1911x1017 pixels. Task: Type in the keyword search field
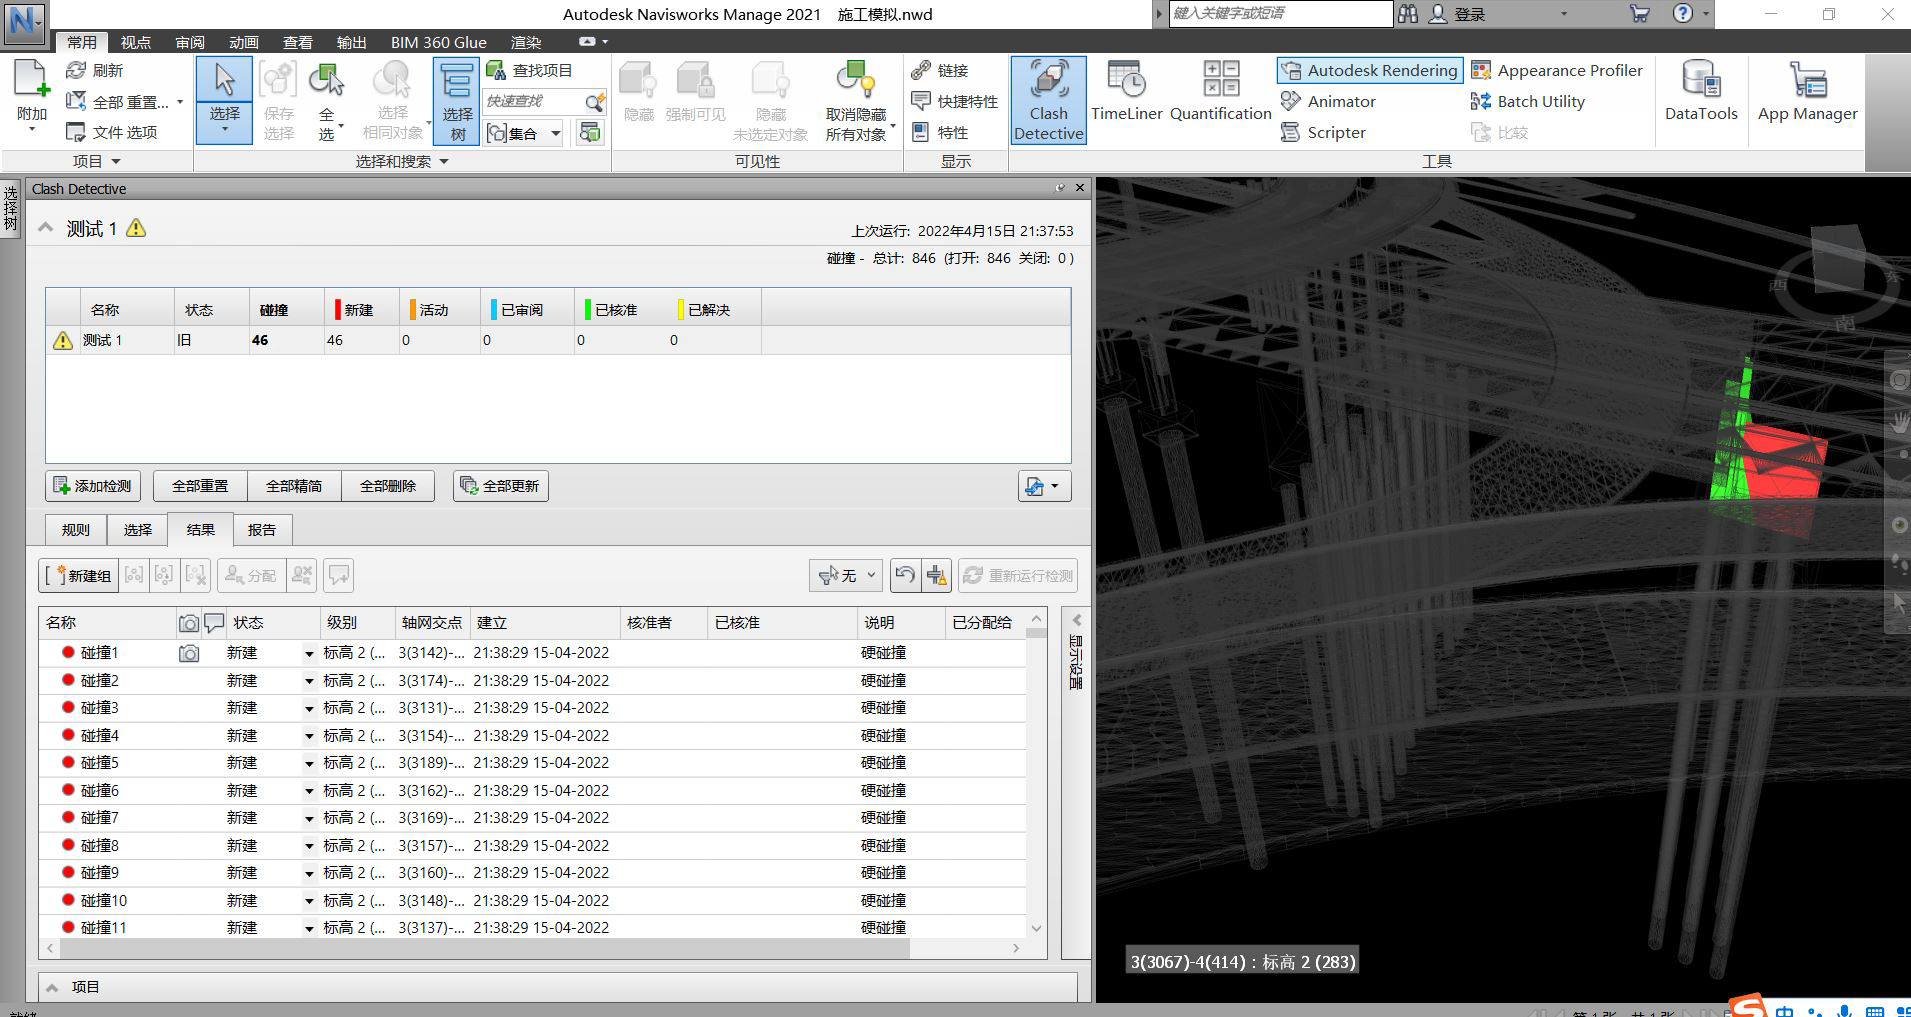coord(1280,13)
